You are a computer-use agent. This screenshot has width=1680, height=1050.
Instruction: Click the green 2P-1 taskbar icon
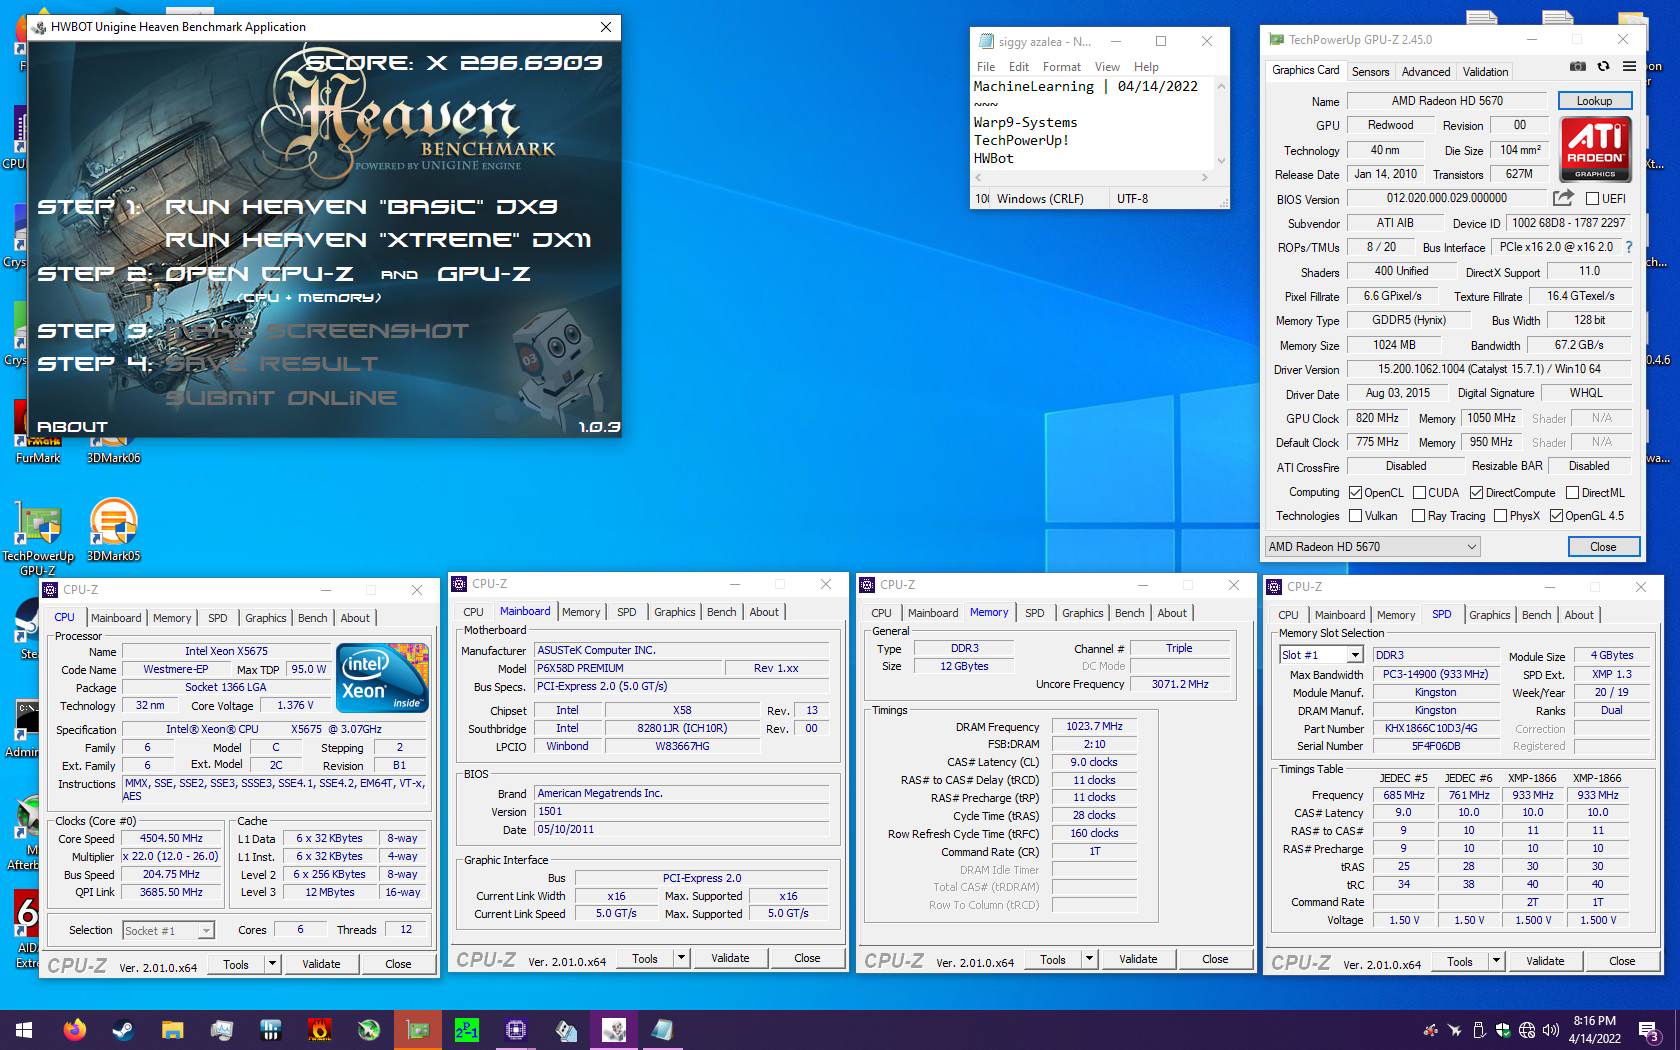[467, 1029]
